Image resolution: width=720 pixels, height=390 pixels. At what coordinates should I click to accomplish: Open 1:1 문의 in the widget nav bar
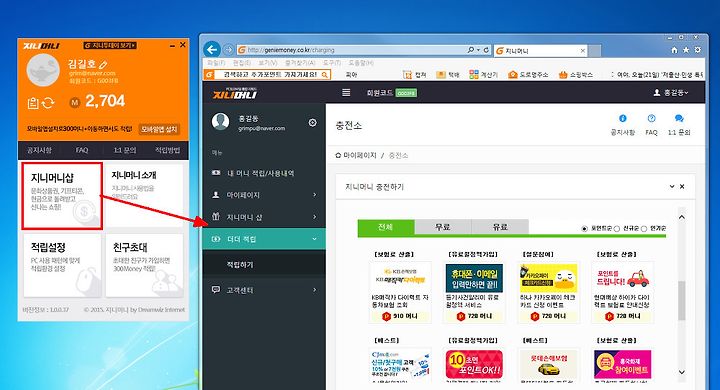125,150
